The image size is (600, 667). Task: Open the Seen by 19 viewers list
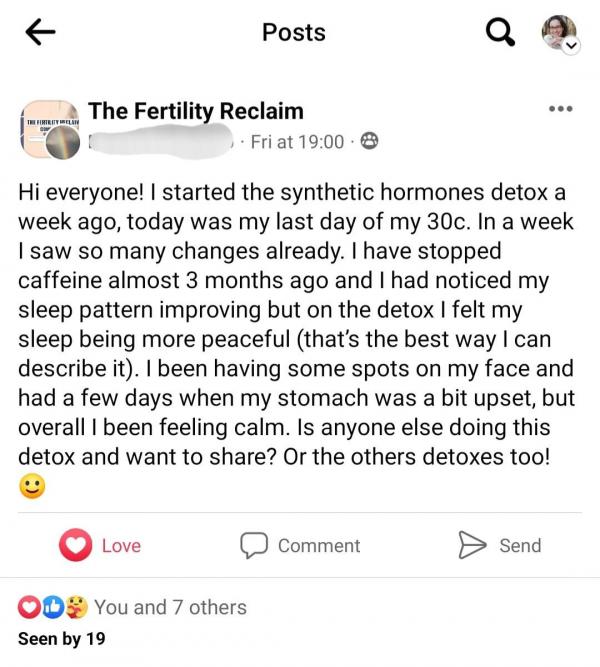[x=61, y=638]
